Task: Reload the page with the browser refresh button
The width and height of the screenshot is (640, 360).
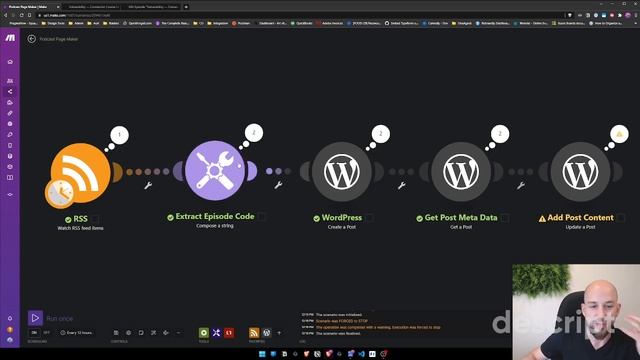Action: 21,15
